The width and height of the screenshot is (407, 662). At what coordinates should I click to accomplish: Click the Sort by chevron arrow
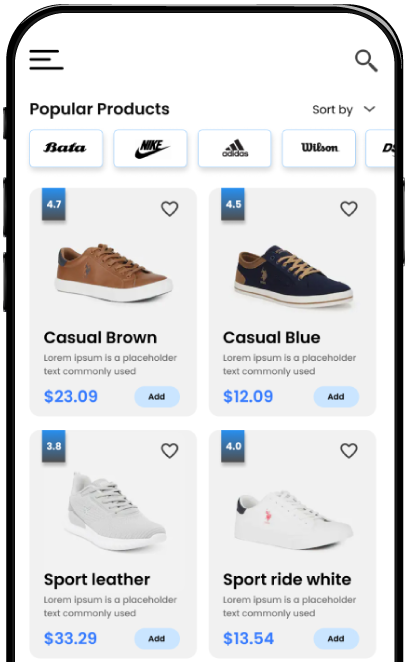coord(369,109)
